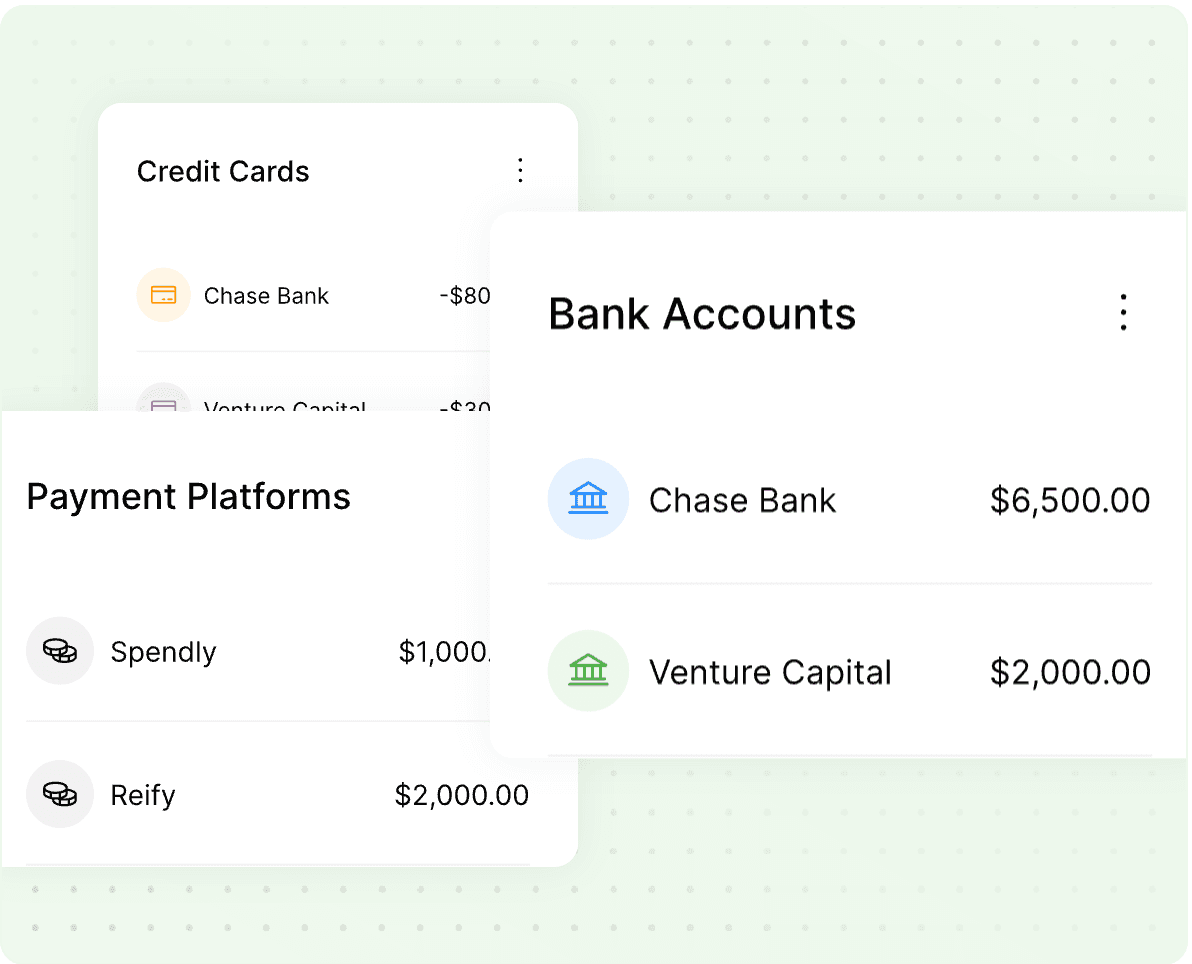Select the Bank Accounts panel header

point(701,313)
